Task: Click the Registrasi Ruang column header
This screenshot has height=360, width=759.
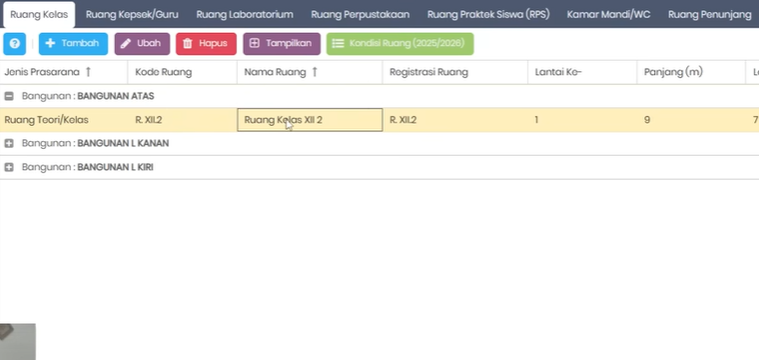Action: tap(455, 73)
